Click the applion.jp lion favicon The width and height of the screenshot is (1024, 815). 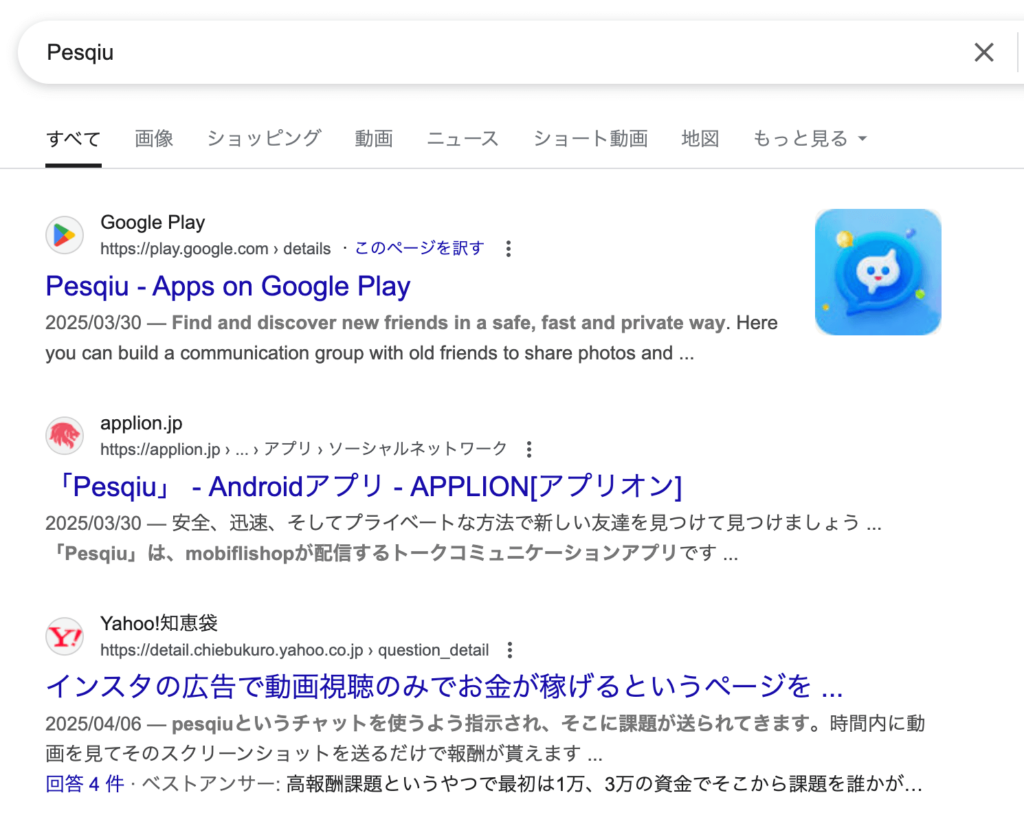pos(64,436)
